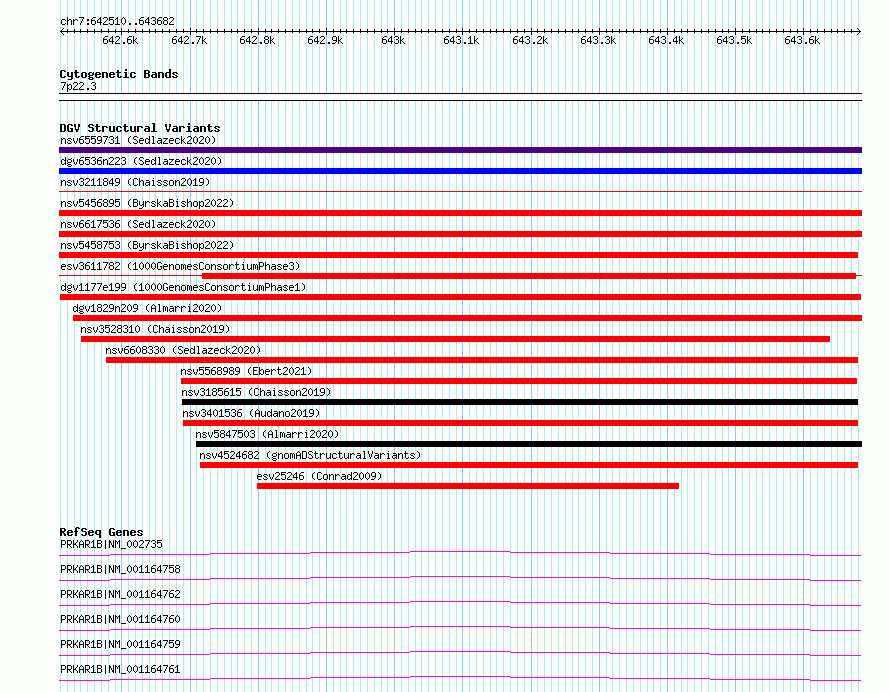Click nsv5458753 (ByrskaBishop2022) variant label
Image resolution: width=890 pixels, height=692 pixels.
tap(147, 245)
